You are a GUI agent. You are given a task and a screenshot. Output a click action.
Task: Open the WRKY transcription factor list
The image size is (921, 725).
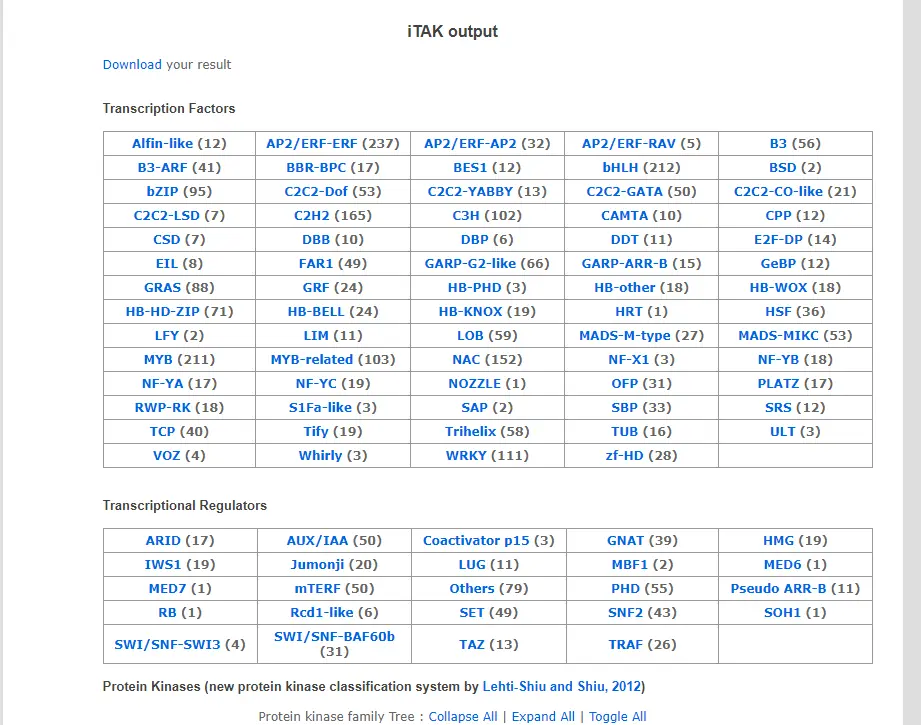pyautogui.click(x=466, y=455)
